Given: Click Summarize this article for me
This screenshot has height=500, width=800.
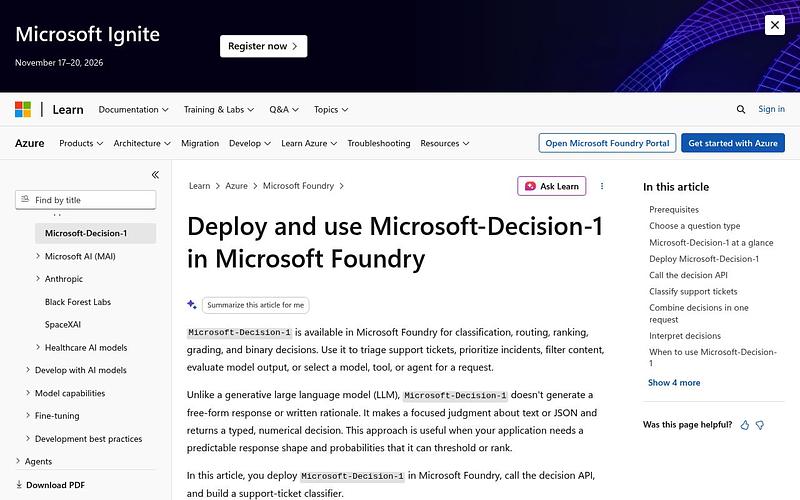Looking at the screenshot, I should coord(256,305).
